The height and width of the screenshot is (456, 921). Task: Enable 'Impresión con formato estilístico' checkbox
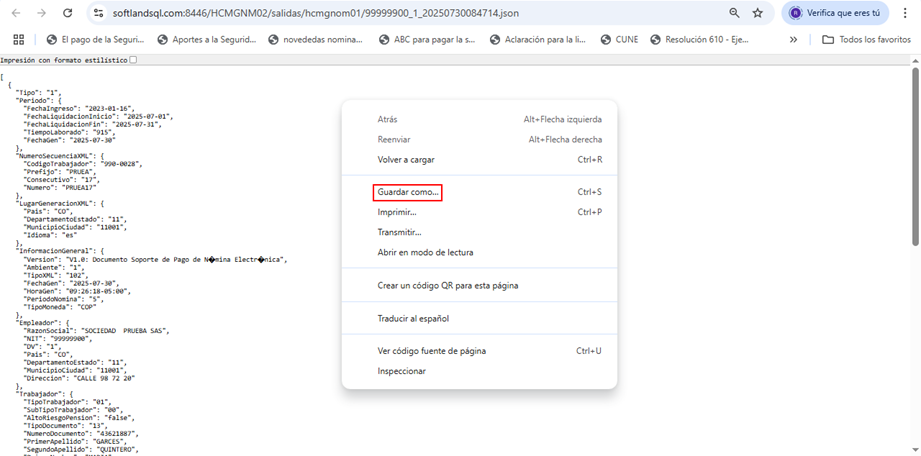click(134, 60)
